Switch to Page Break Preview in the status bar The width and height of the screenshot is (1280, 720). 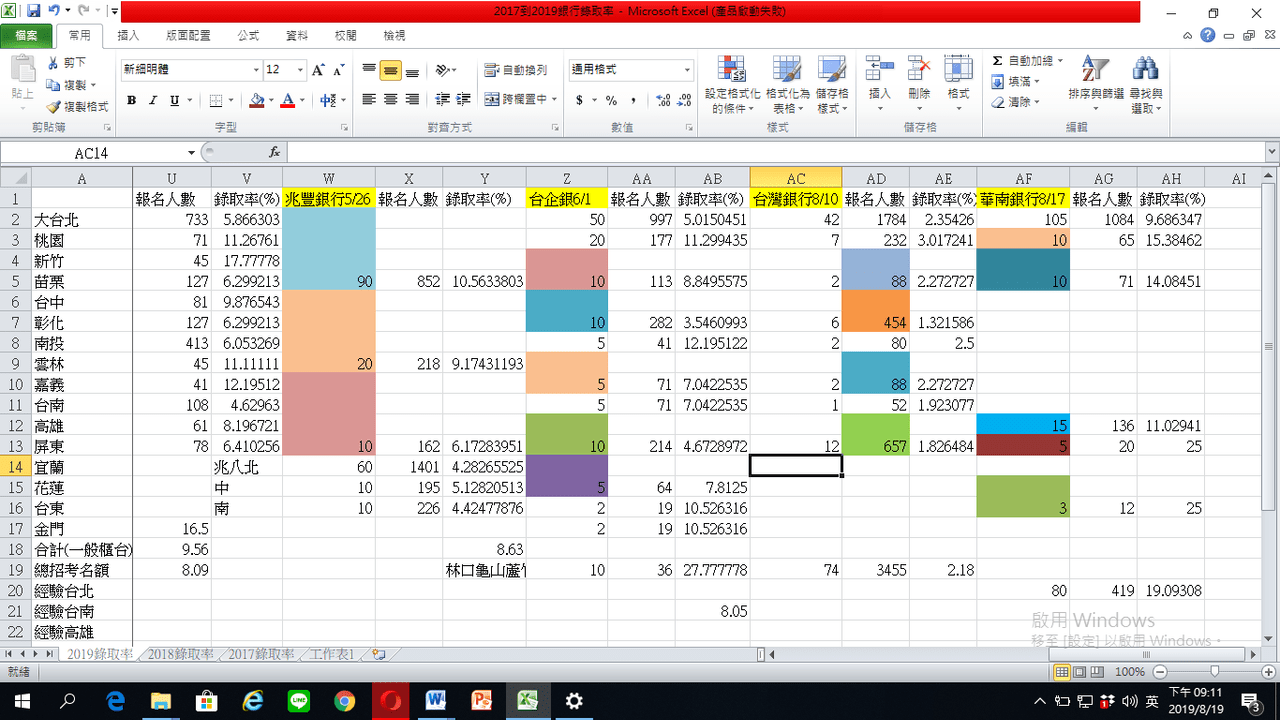1097,672
